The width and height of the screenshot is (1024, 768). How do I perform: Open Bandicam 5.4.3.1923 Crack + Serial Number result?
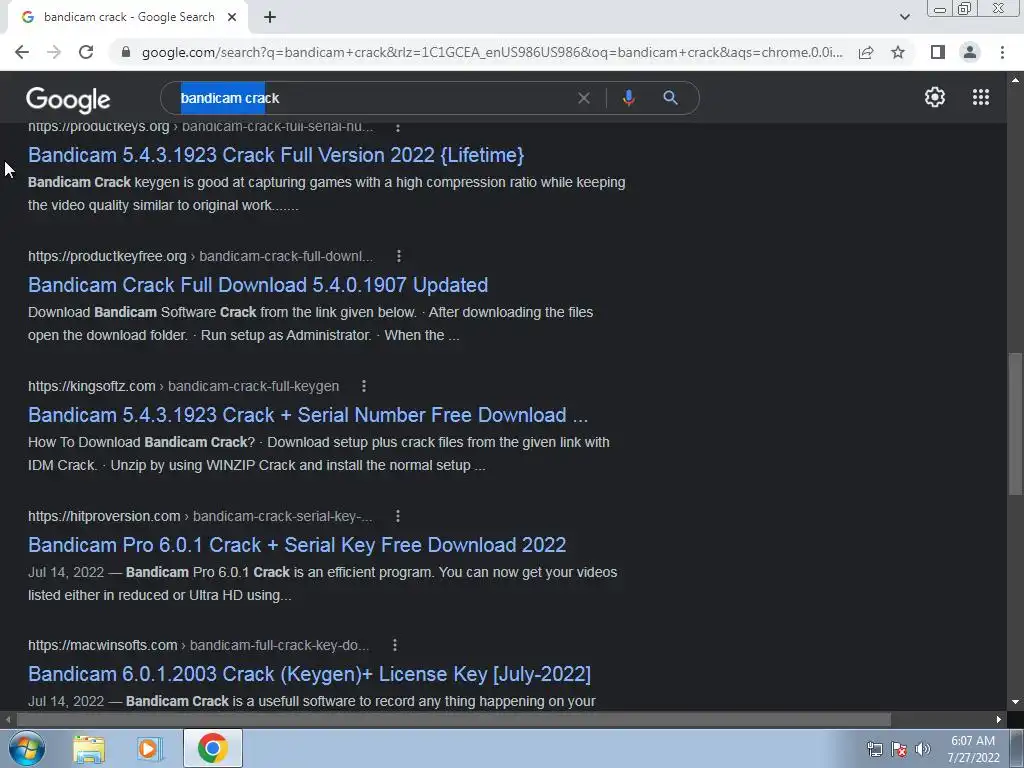308,415
